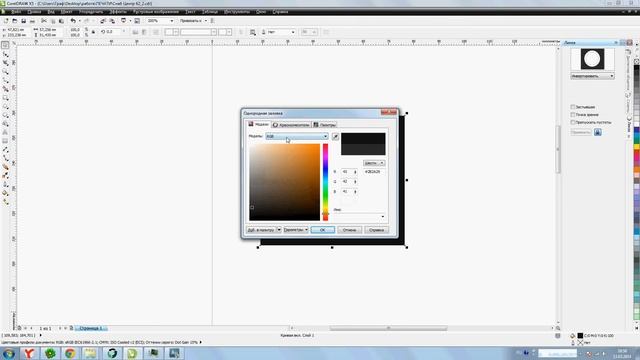The image size is (640, 360).
Task: Select the Shape tool in the toolbox
Action: (x=5, y=54)
